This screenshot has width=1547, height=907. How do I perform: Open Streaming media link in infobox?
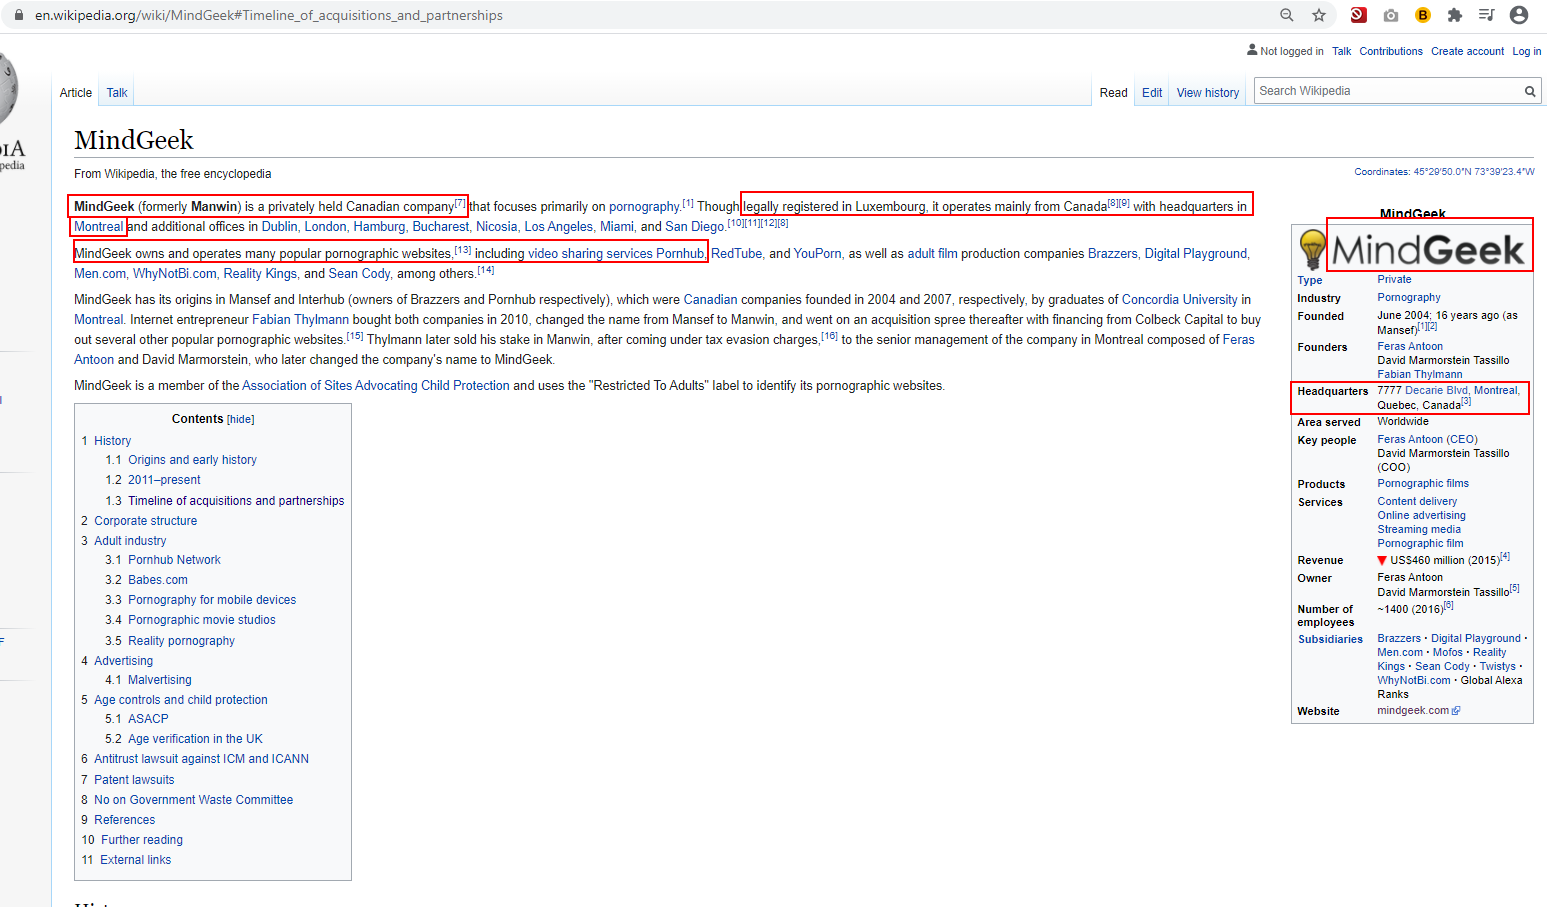(1419, 530)
